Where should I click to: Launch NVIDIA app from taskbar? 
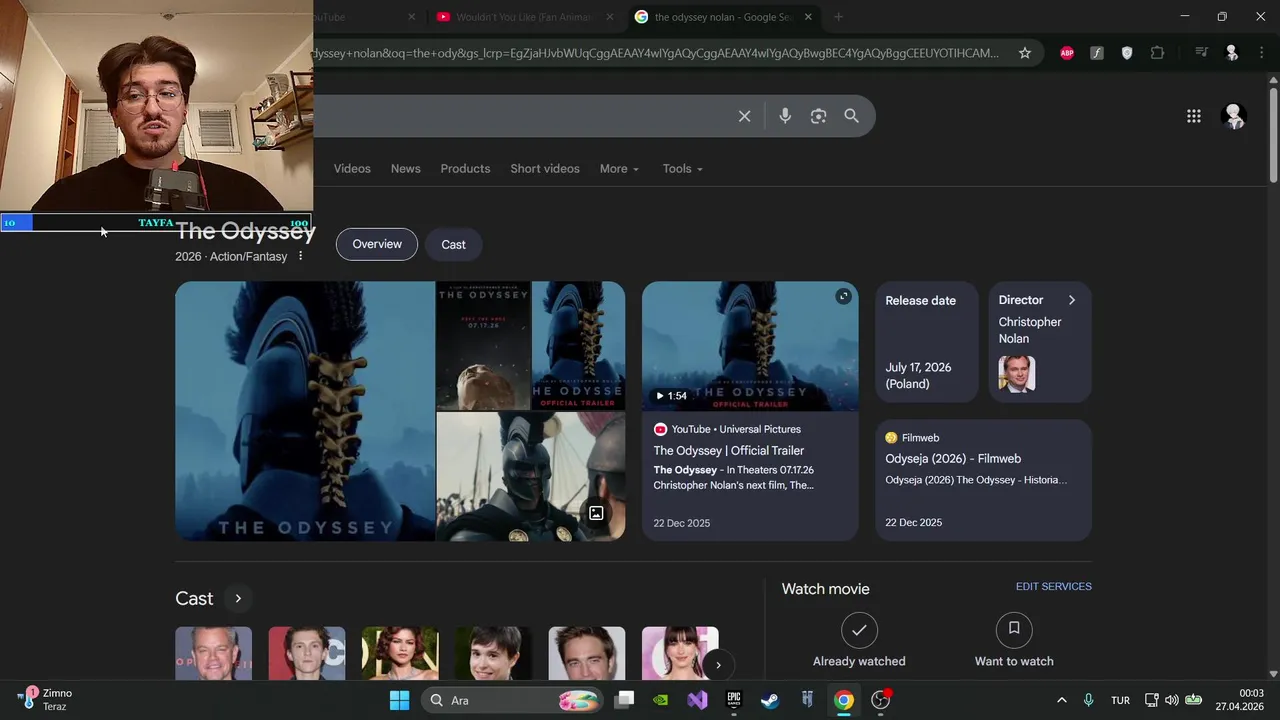pyautogui.click(x=660, y=700)
